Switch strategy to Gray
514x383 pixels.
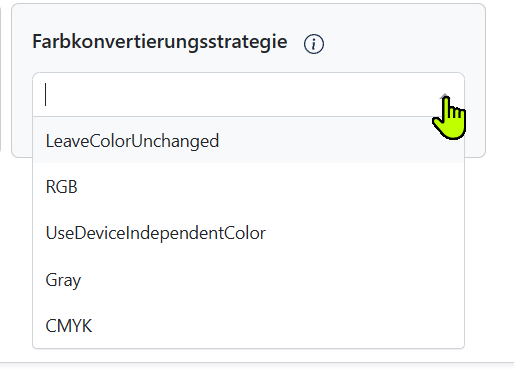pyautogui.click(x=248, y=279)
